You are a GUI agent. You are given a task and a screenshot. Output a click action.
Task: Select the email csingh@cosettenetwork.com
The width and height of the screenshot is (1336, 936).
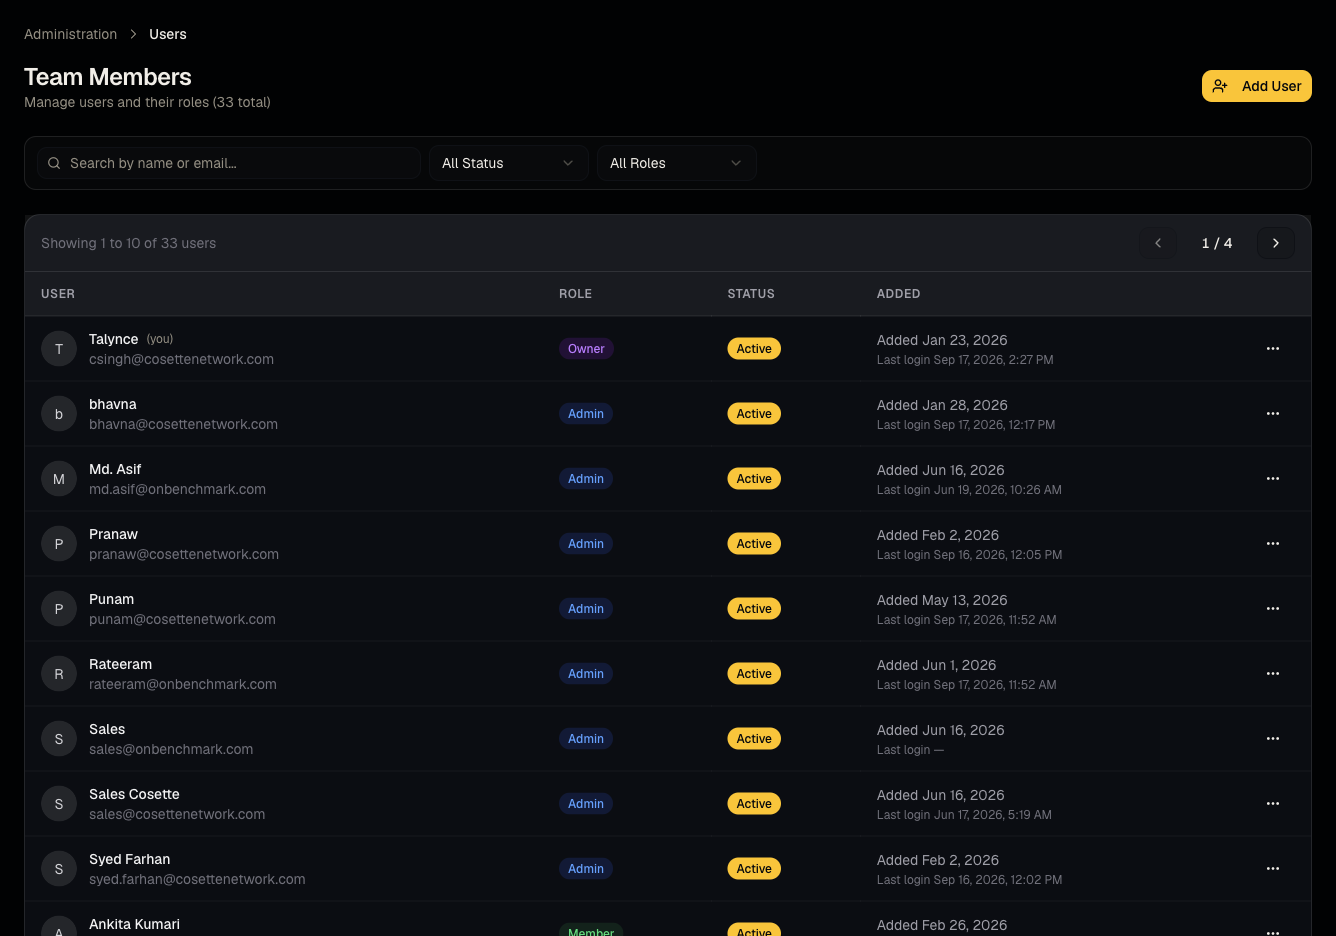[181, 360]
